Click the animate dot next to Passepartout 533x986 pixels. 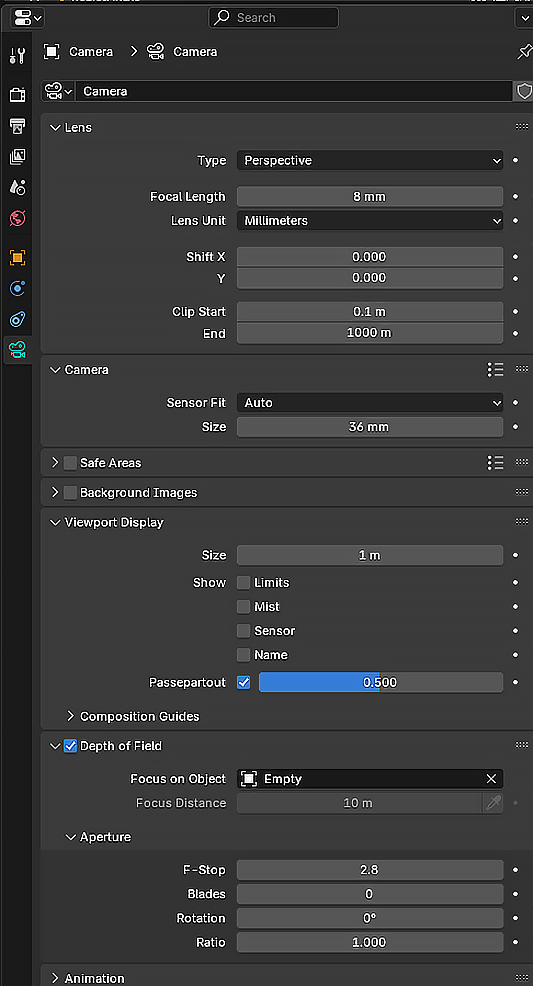click(515, 682)
